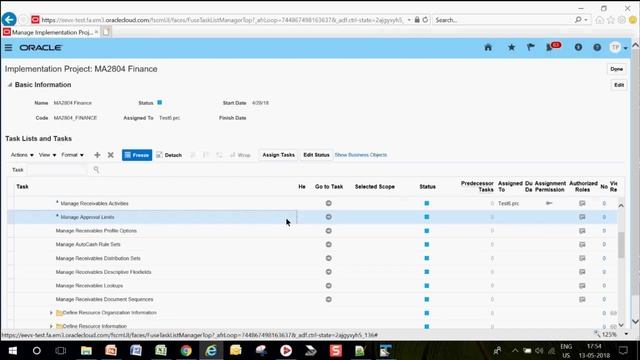Select the Test6.prc assigned-to cell
The height and width of the screenshot is (360, 640).
click(509, 203)
